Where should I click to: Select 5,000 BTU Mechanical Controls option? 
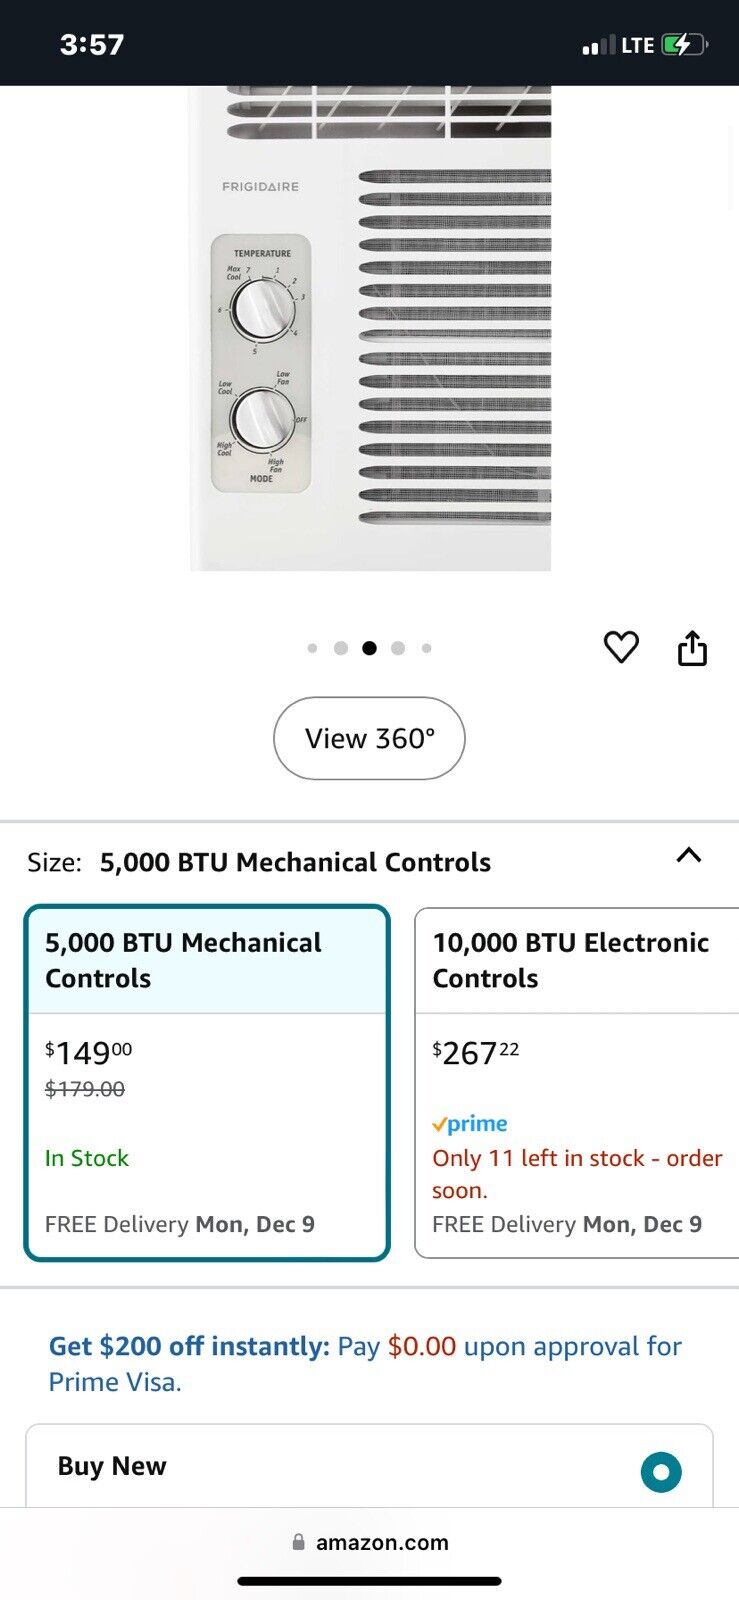point(207,1082)
